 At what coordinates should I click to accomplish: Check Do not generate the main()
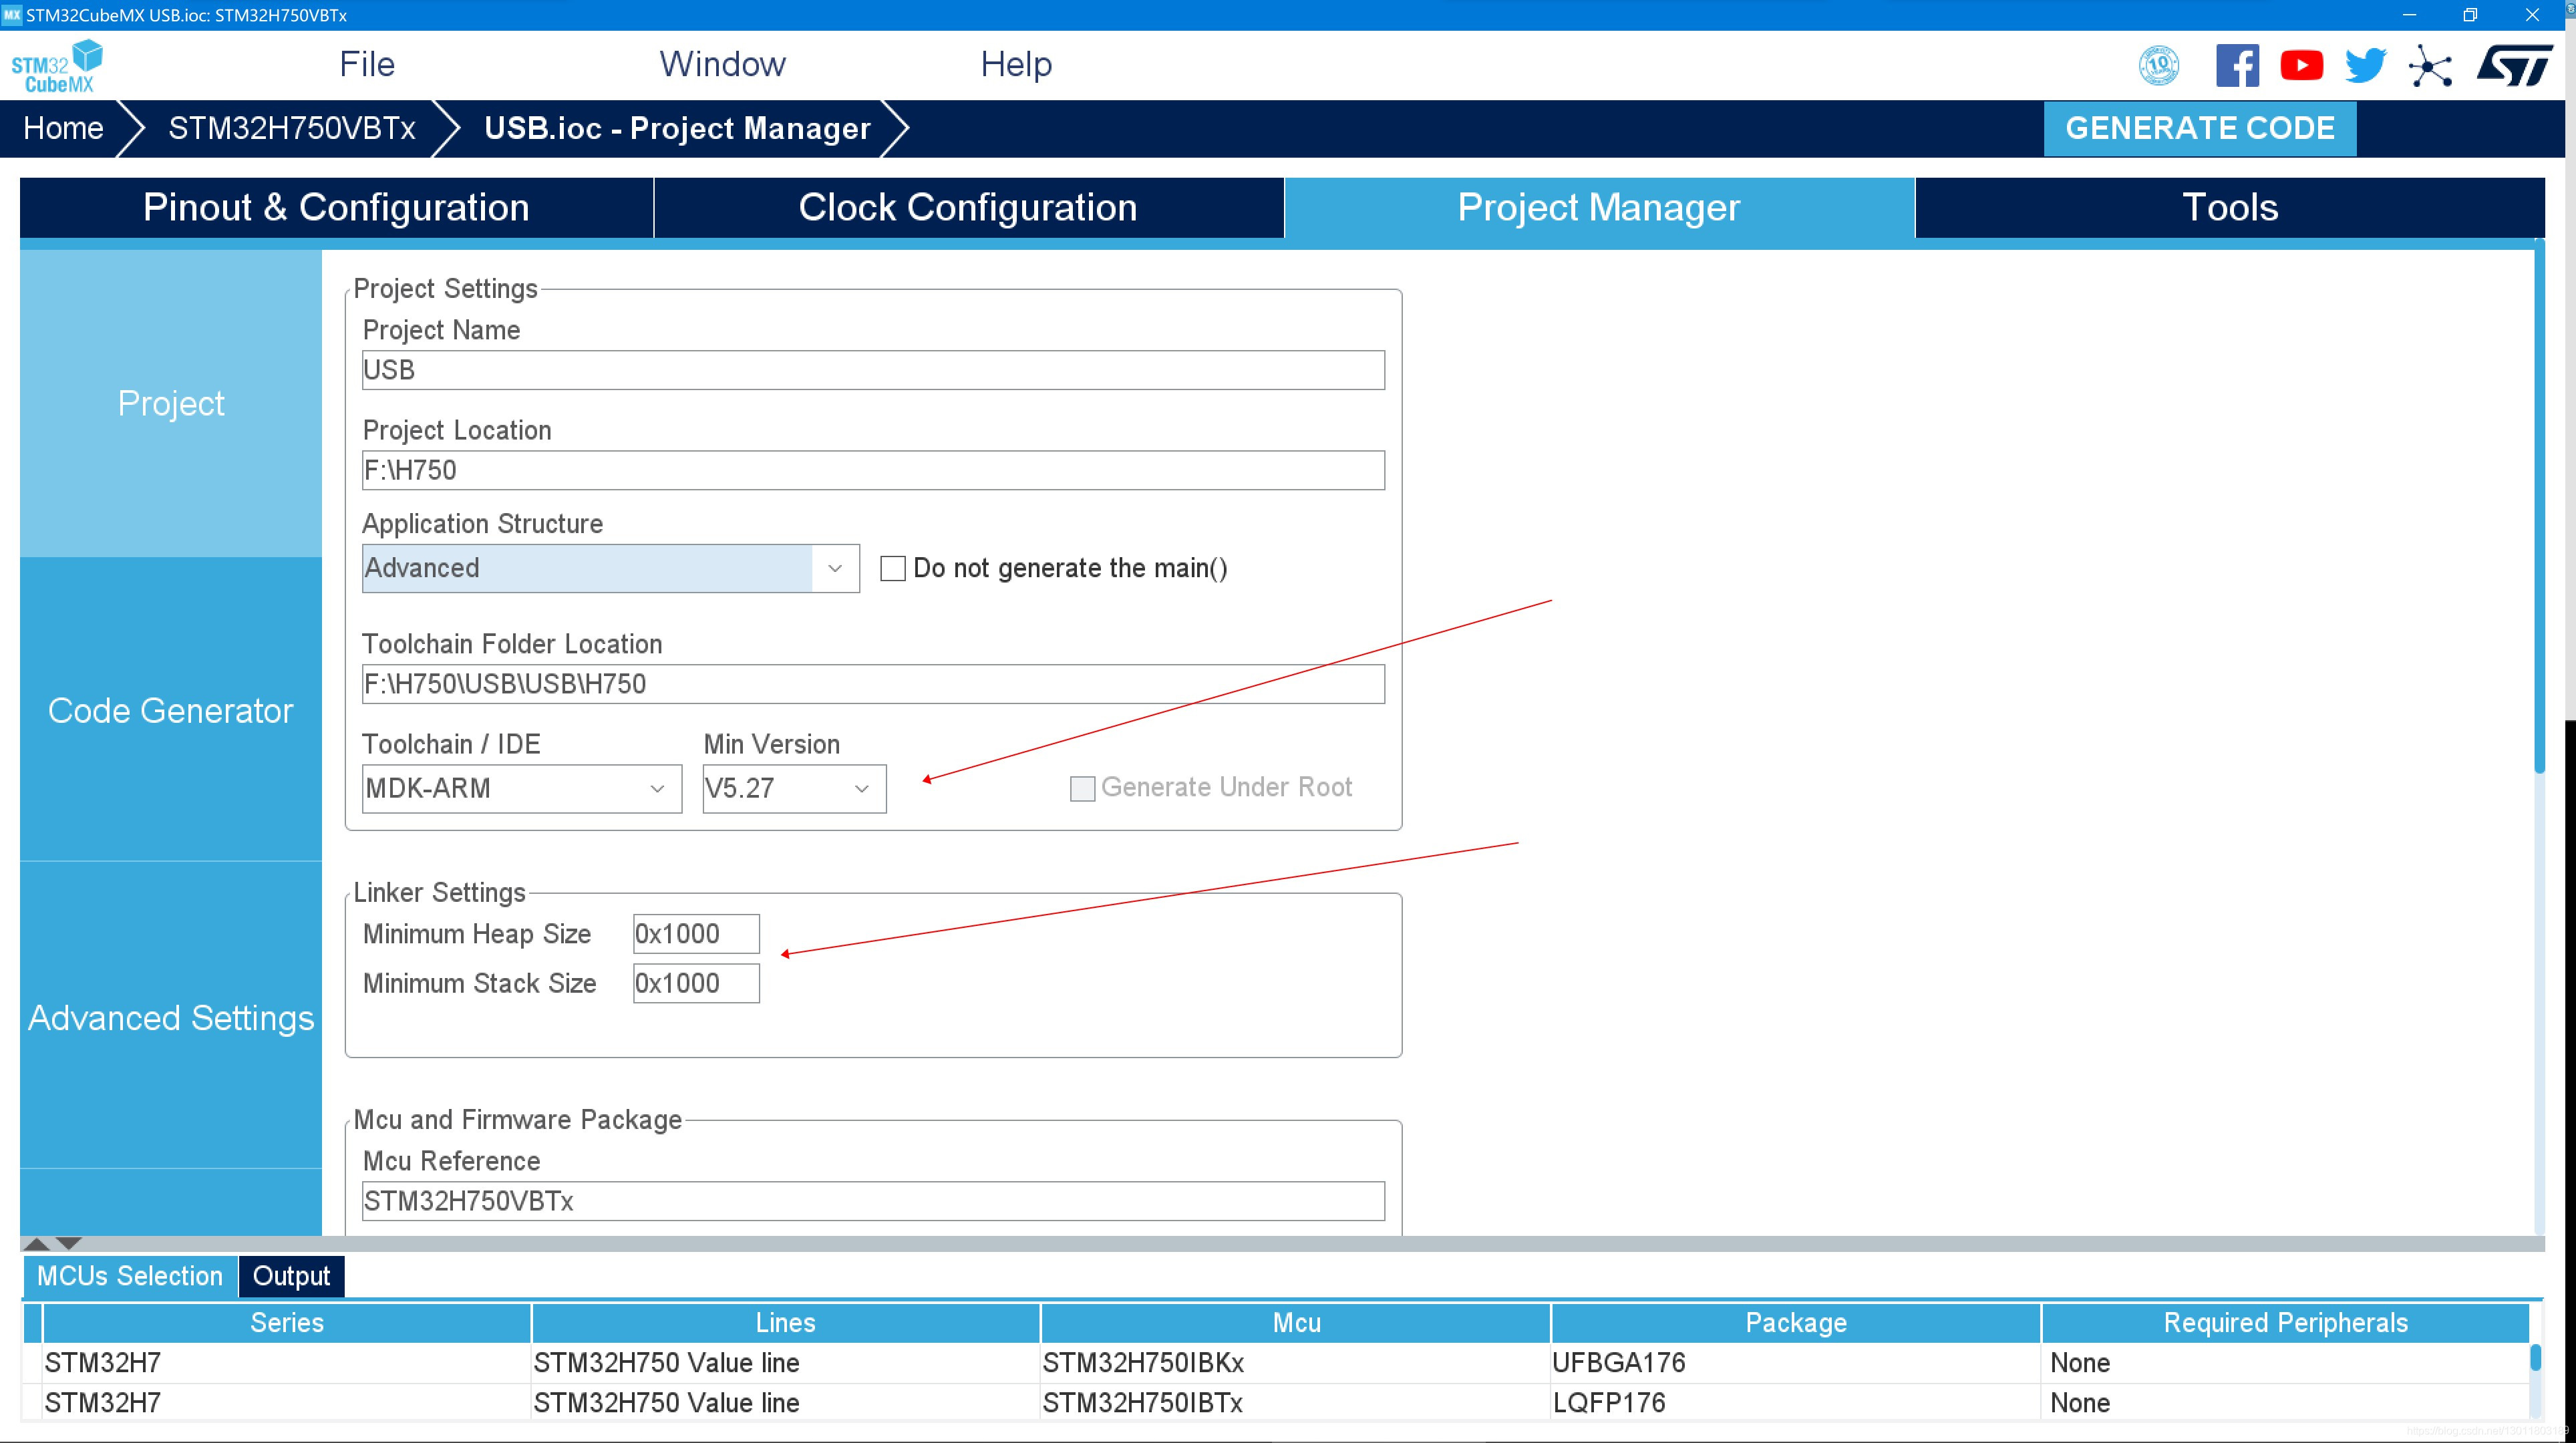[893, 568]
